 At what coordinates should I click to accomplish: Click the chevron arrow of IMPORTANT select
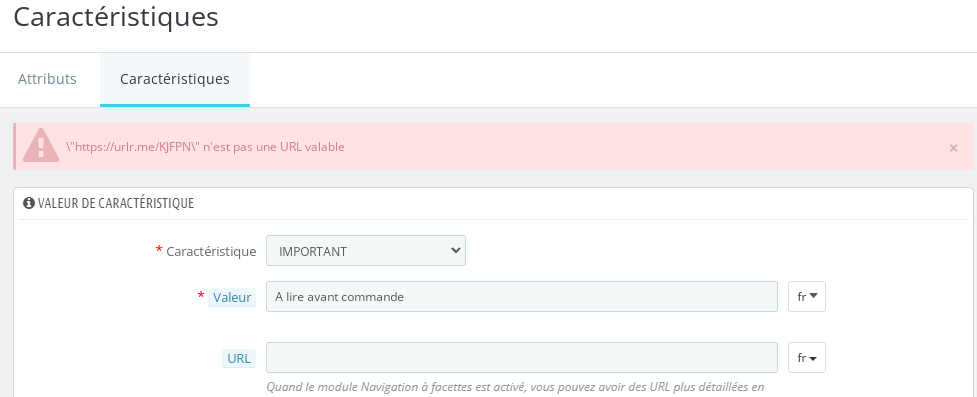(x=455, y=251)
